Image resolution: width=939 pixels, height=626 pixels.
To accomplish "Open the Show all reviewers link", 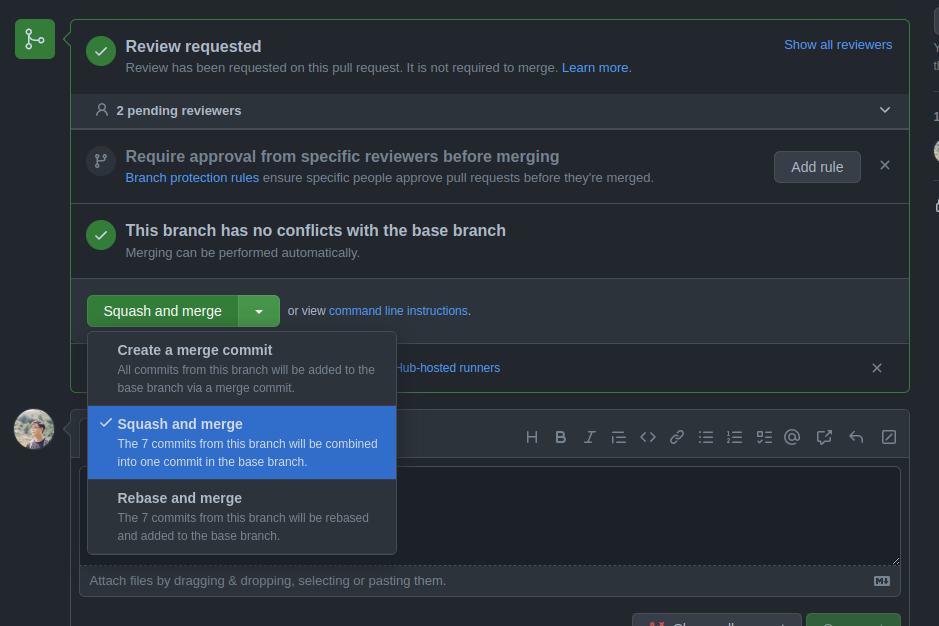I will click(x=837, y=45).
